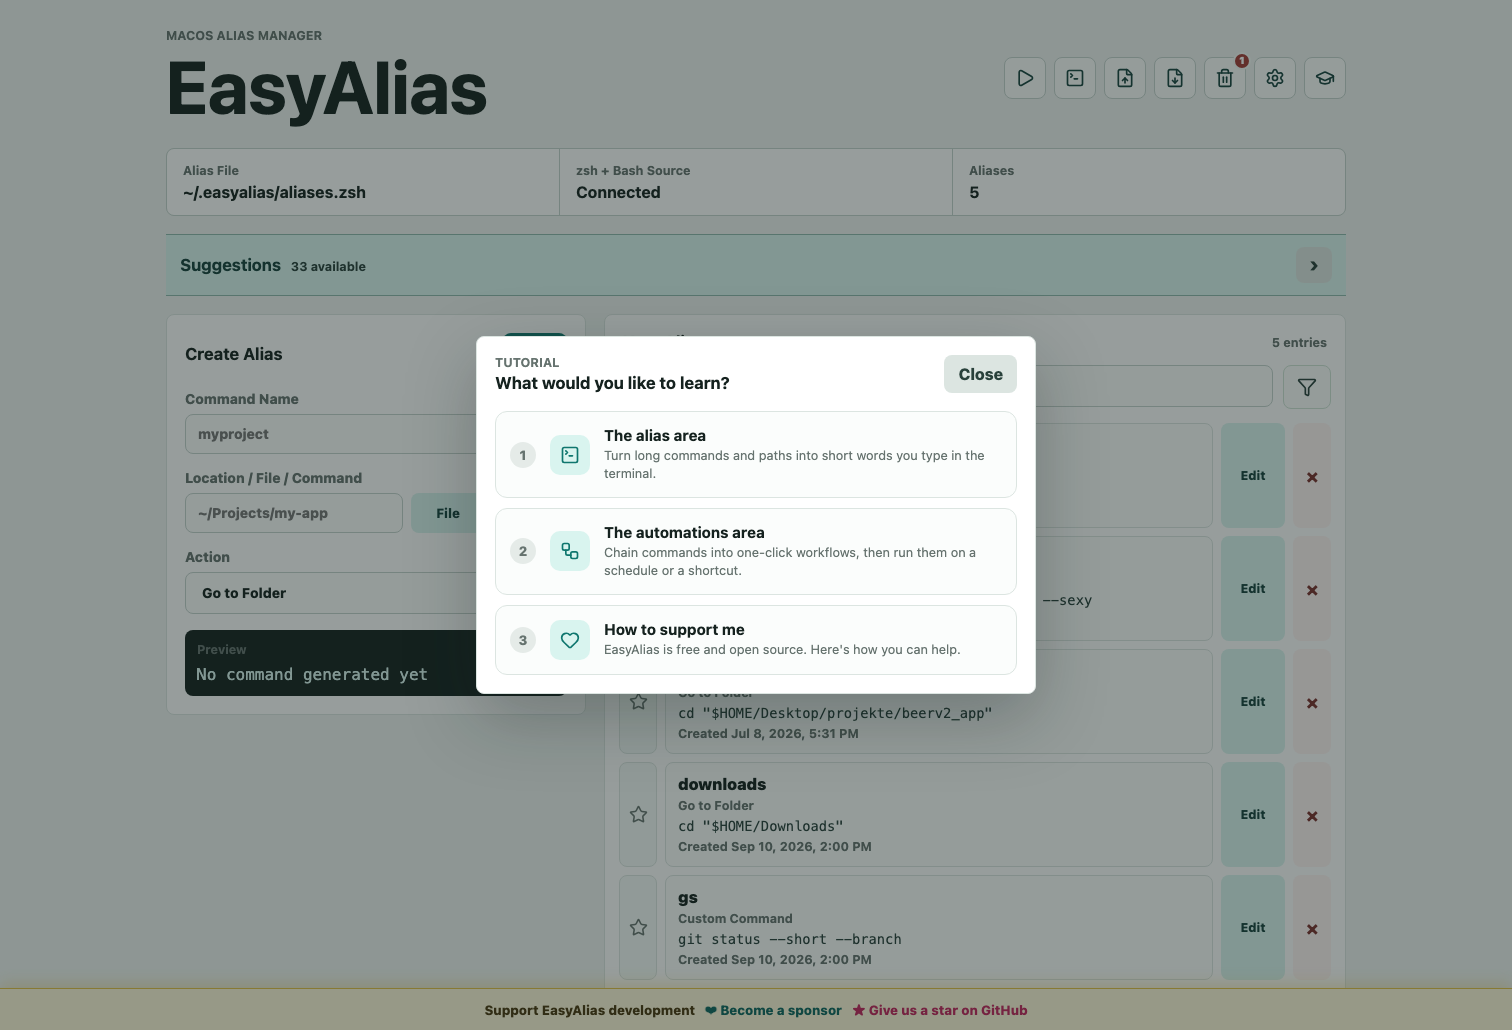Viewport: 1512px width, 1030px height.
Task: Delete the downloads alias with red X
Action: point(1312,816)
